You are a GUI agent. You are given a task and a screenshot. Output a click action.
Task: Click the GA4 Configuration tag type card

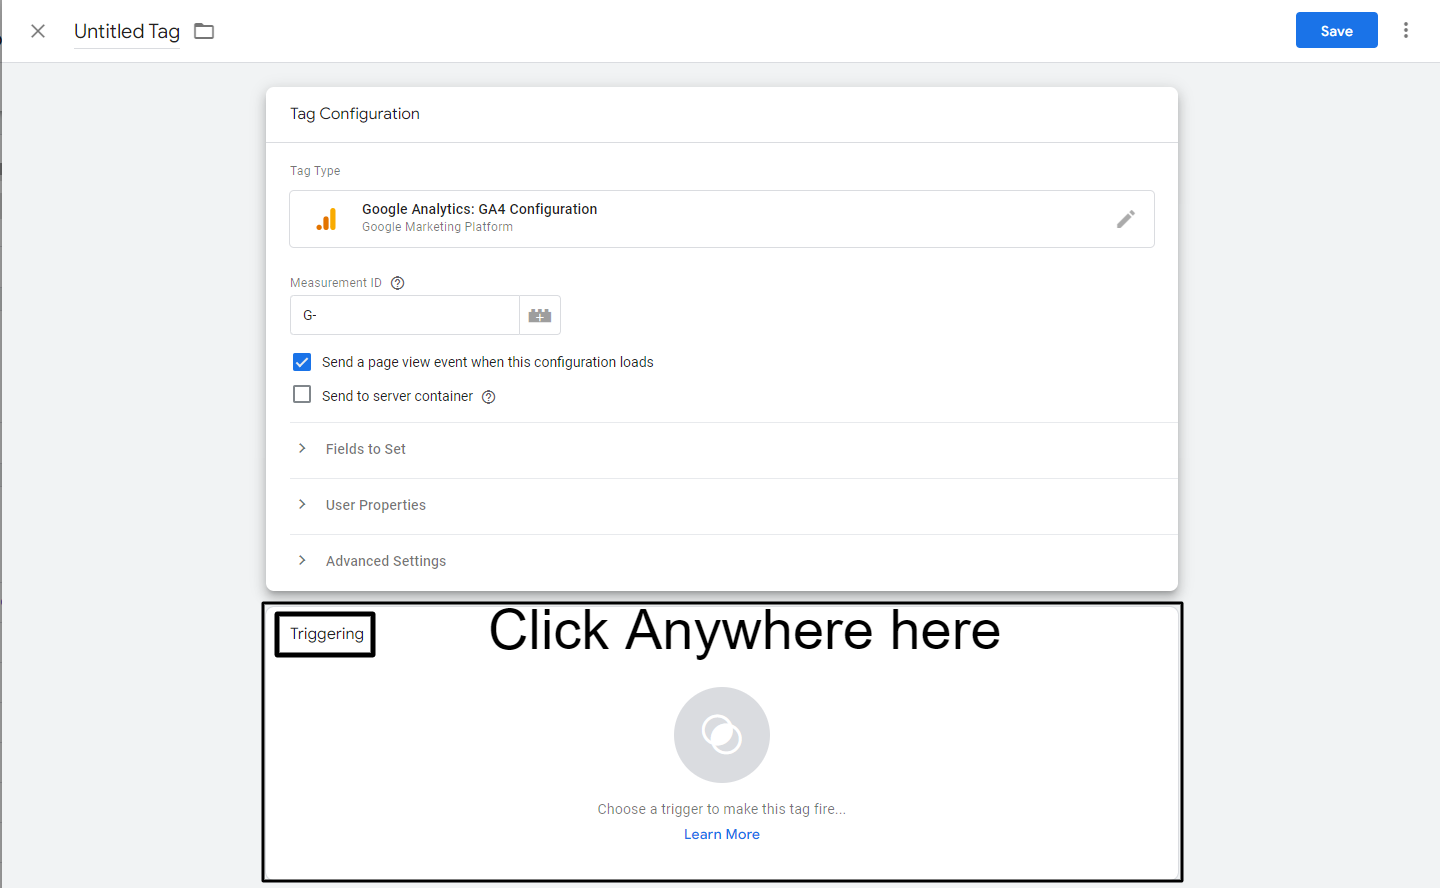[x=700, y=218]
